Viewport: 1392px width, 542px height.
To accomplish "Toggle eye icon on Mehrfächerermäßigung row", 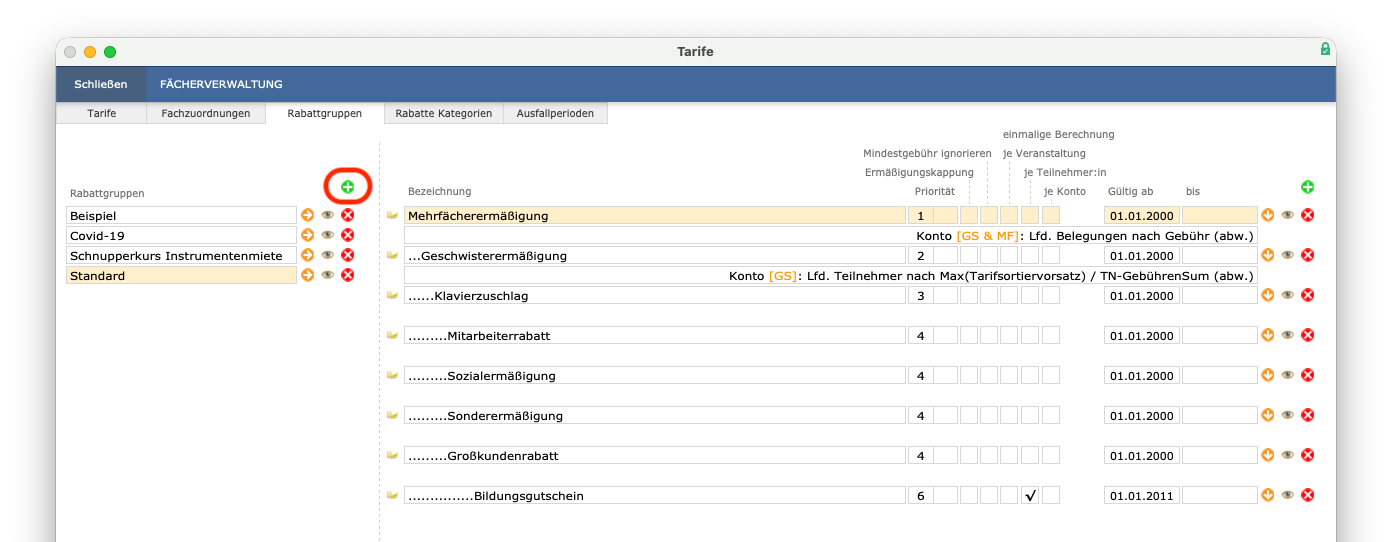I will [1287, 215].
